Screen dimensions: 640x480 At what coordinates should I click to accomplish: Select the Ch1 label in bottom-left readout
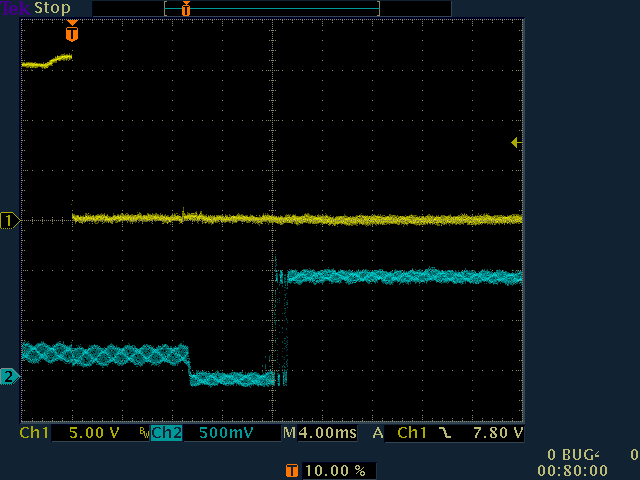coord(35,434)
